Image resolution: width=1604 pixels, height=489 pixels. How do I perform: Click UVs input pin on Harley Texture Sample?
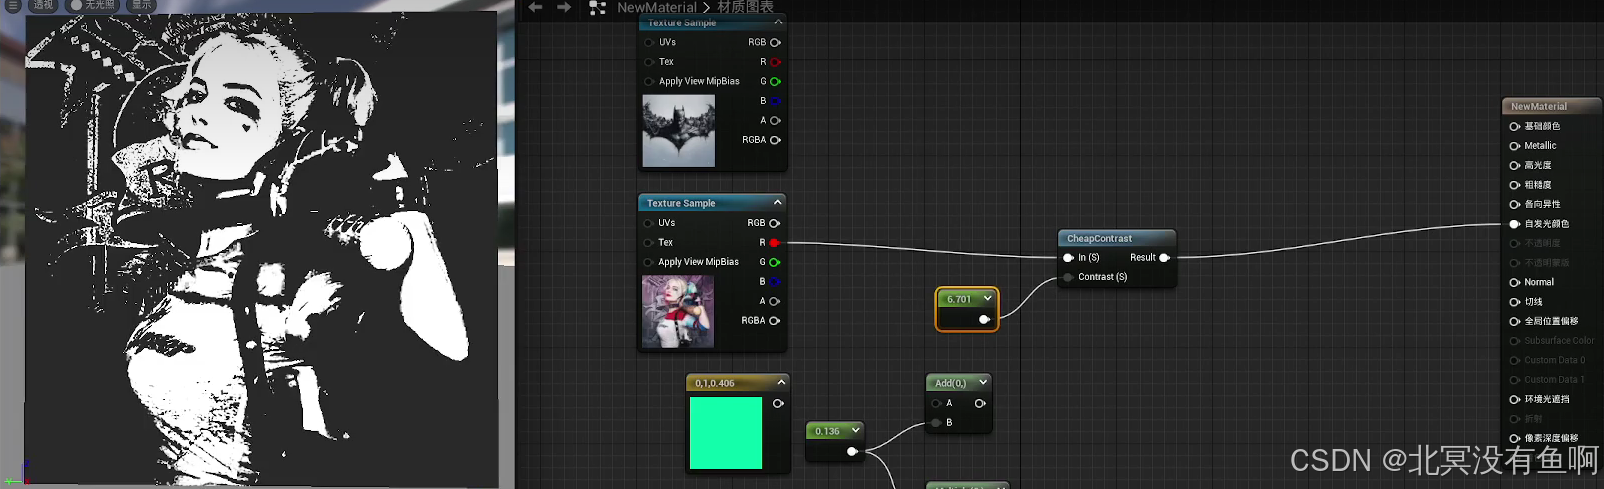(648, 223)
